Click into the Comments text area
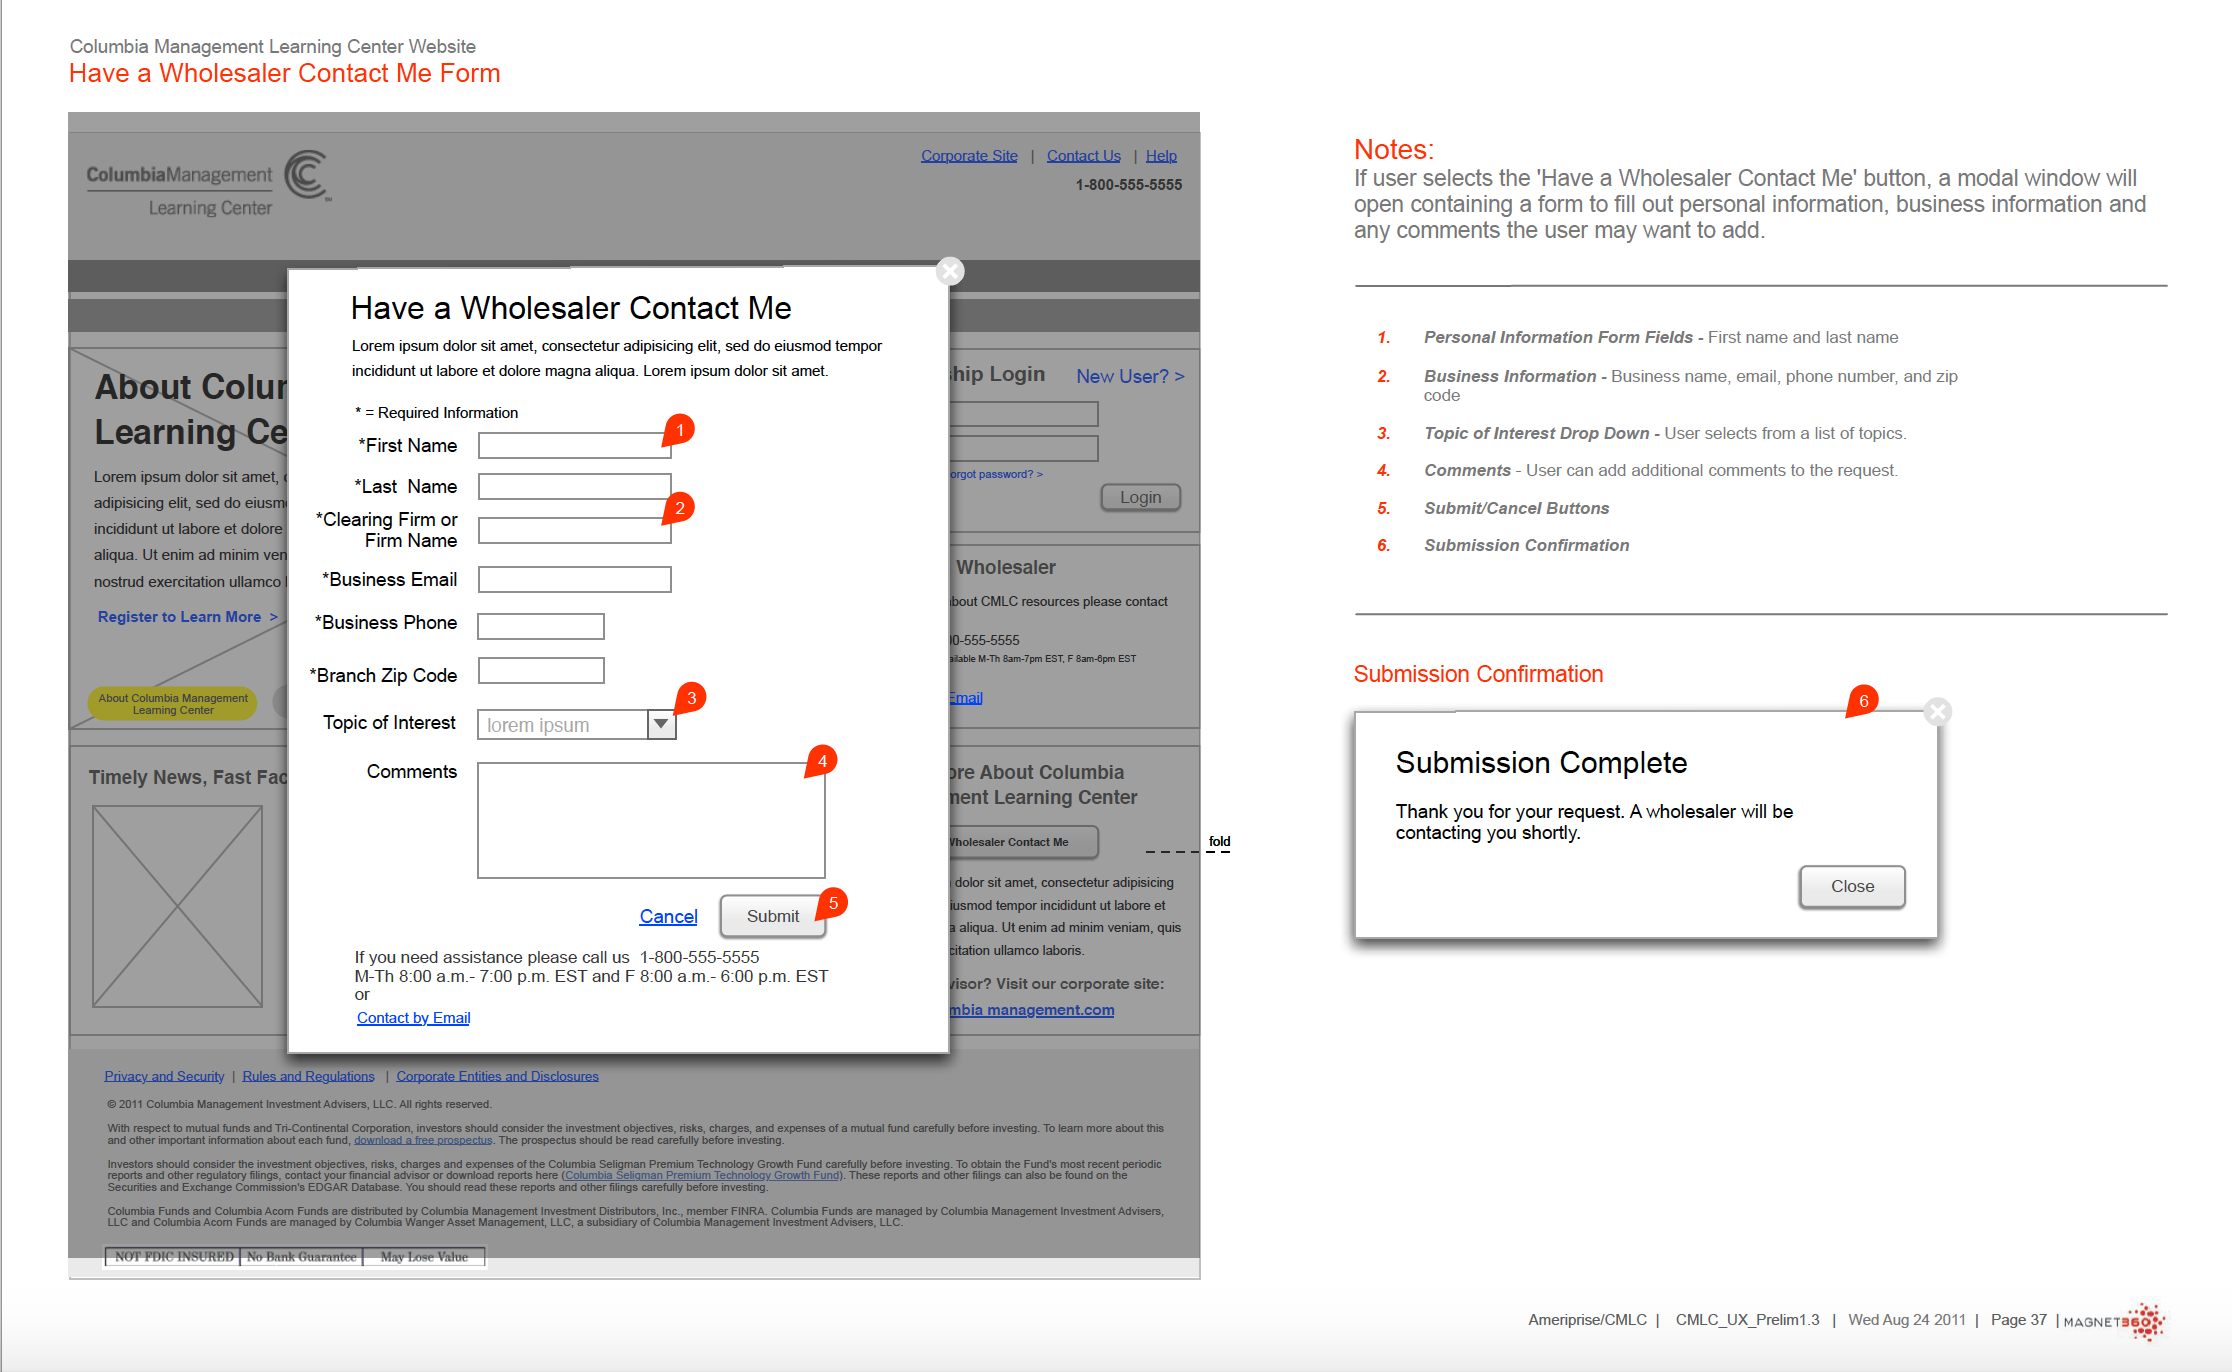 (x=650, y=820)
